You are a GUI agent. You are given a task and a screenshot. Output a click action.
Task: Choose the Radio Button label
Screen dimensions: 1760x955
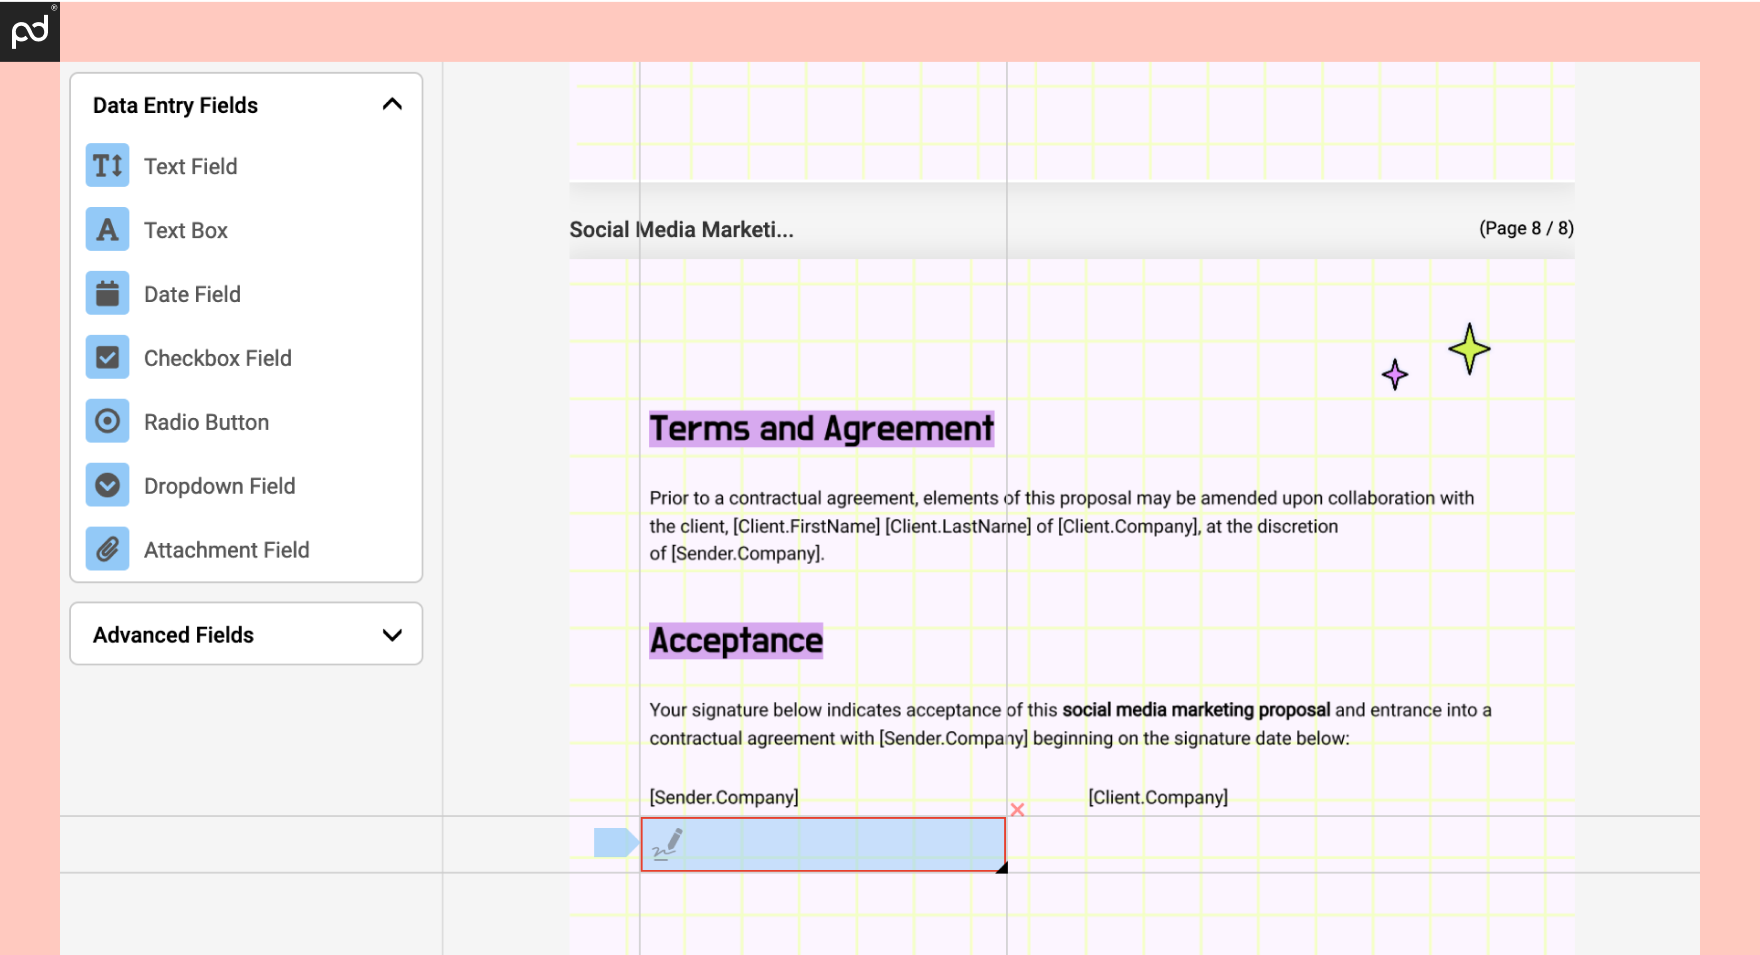pyautogui.click(x=206, y=422)
